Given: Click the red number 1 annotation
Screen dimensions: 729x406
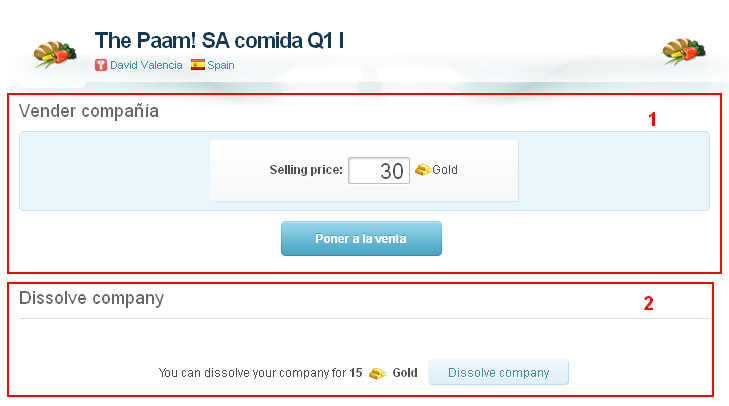Looking at the screenshot, I should [652, 119].
